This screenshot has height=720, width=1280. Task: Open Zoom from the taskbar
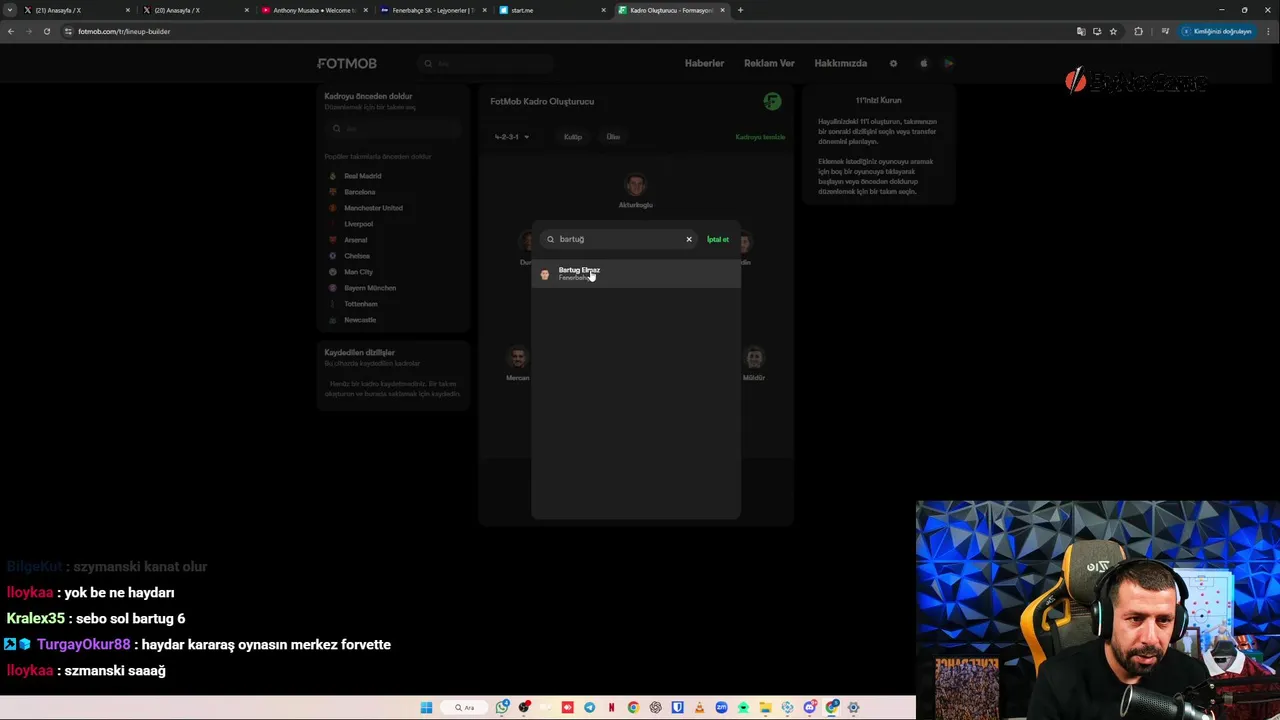(x=721, y=707)
